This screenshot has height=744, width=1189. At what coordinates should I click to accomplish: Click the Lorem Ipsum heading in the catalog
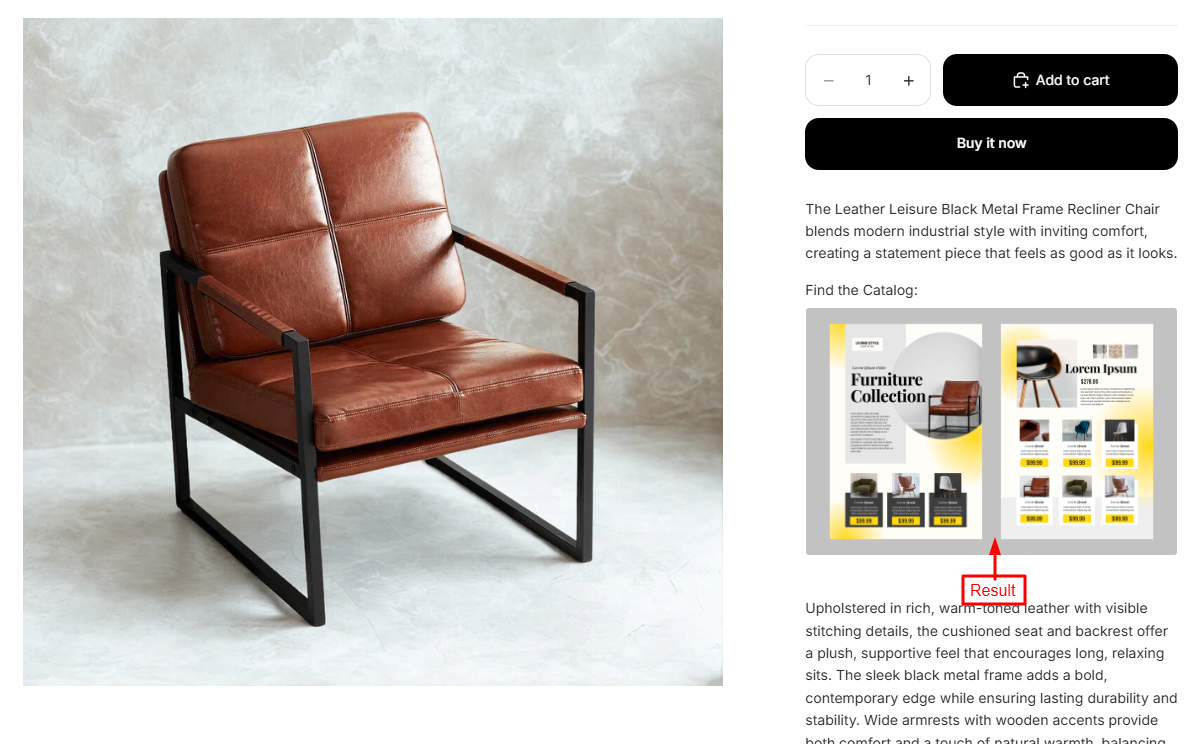(x=1101, y=369)
